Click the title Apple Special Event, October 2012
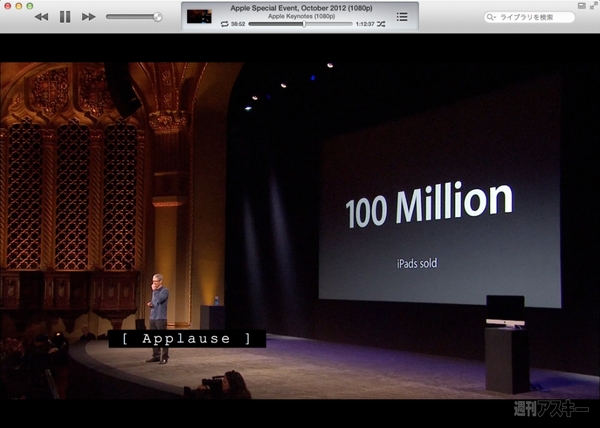The width and height of the screenshot is (600, 428). click(x=302, y=8)
